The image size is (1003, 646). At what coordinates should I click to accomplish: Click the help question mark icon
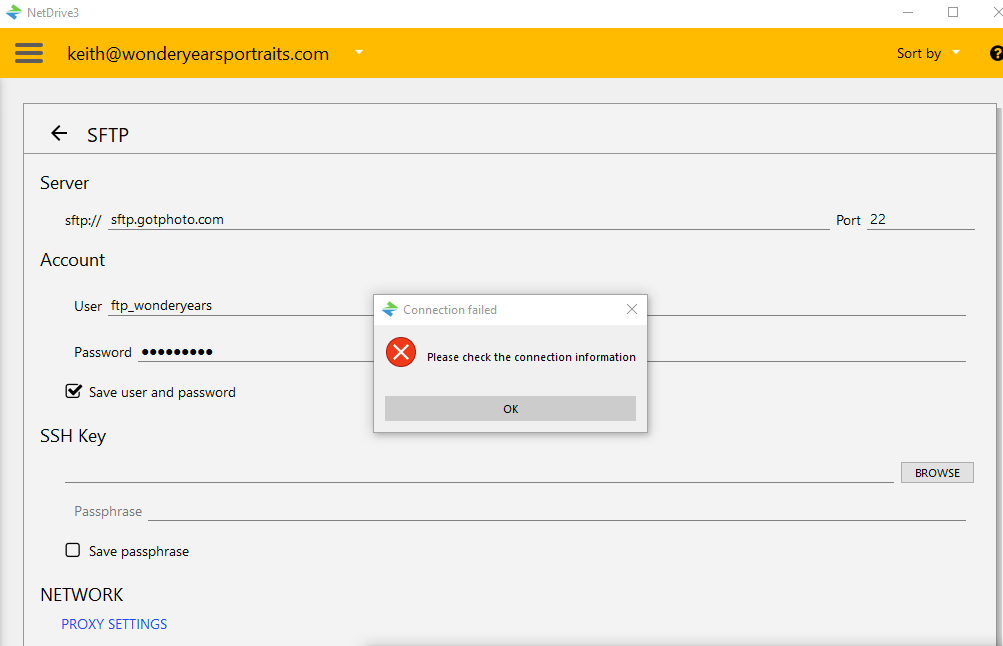pos(996,53)
